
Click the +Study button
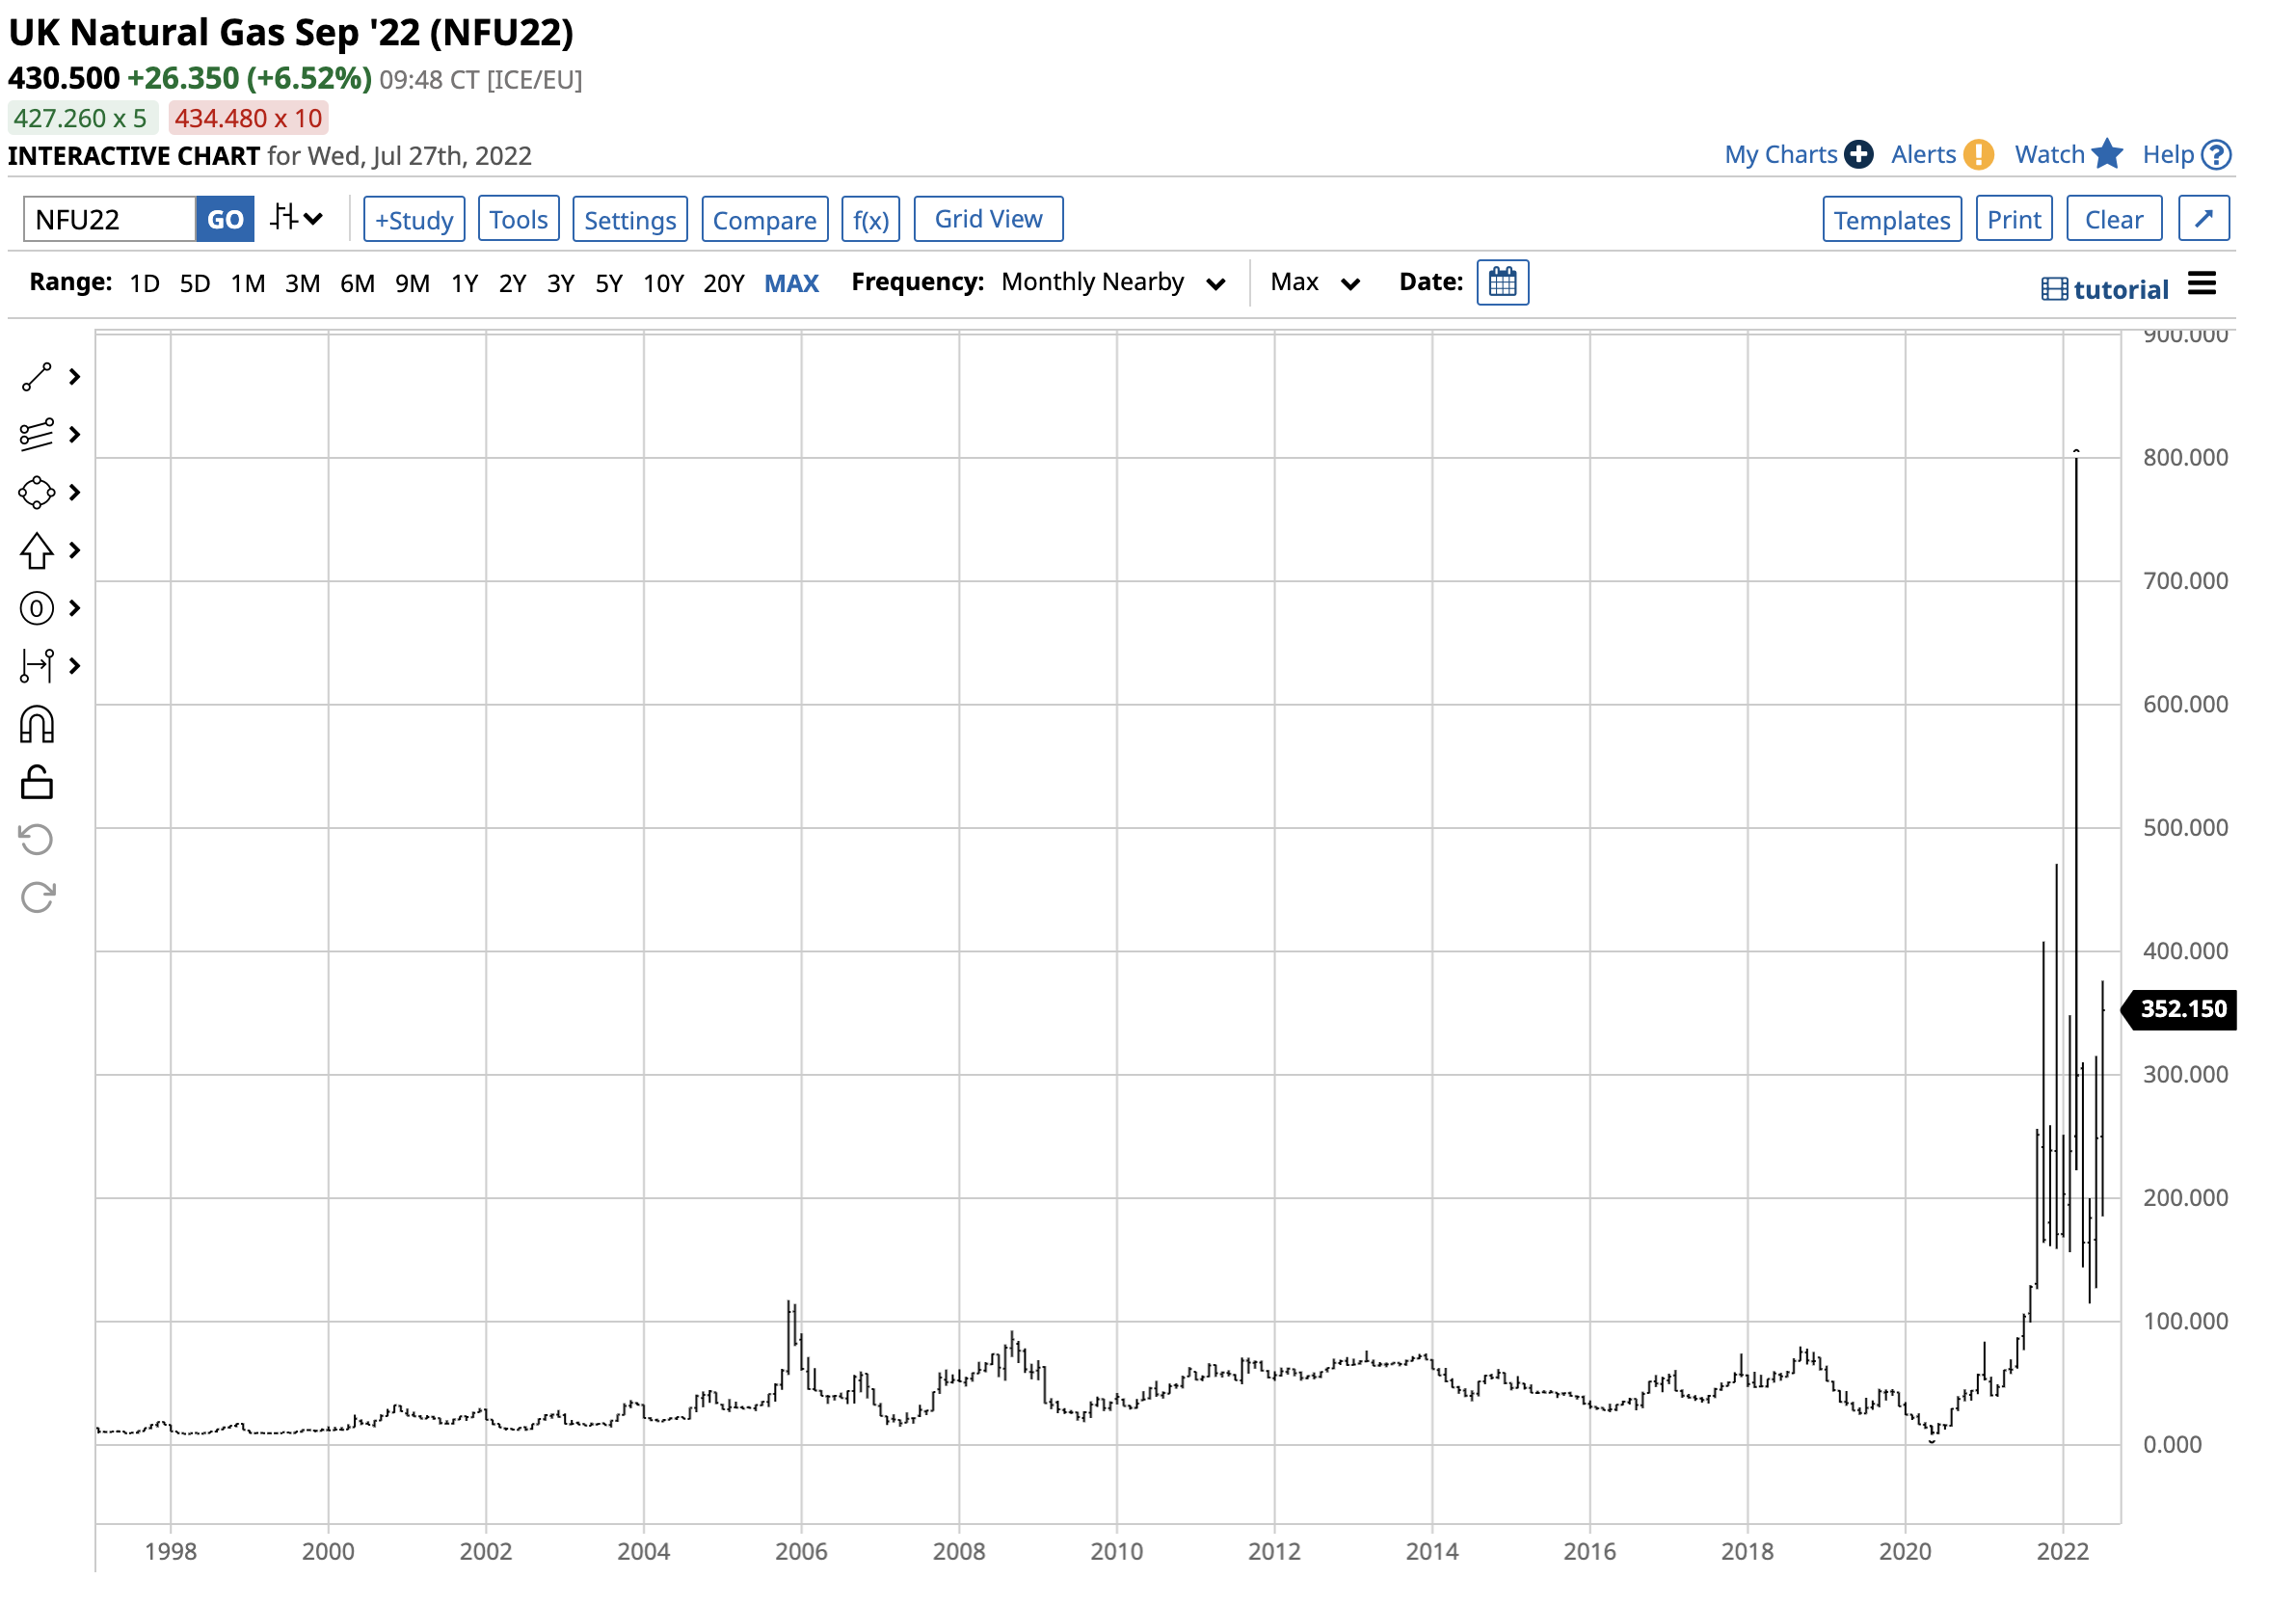(414, 220)
